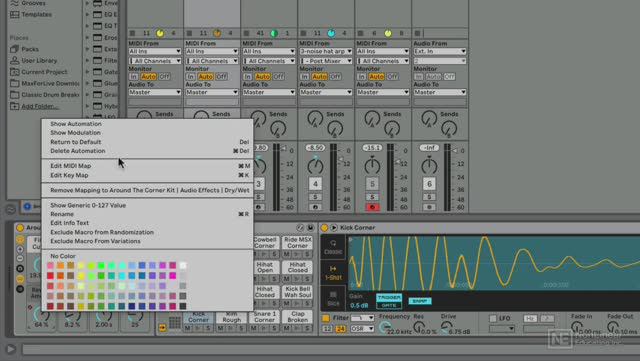Choose Remove Mapping to Around The Corner Kit
Image resolution: width=640 pixels, height=361 pixels.
pyautogui.click(x=148, y=190)
